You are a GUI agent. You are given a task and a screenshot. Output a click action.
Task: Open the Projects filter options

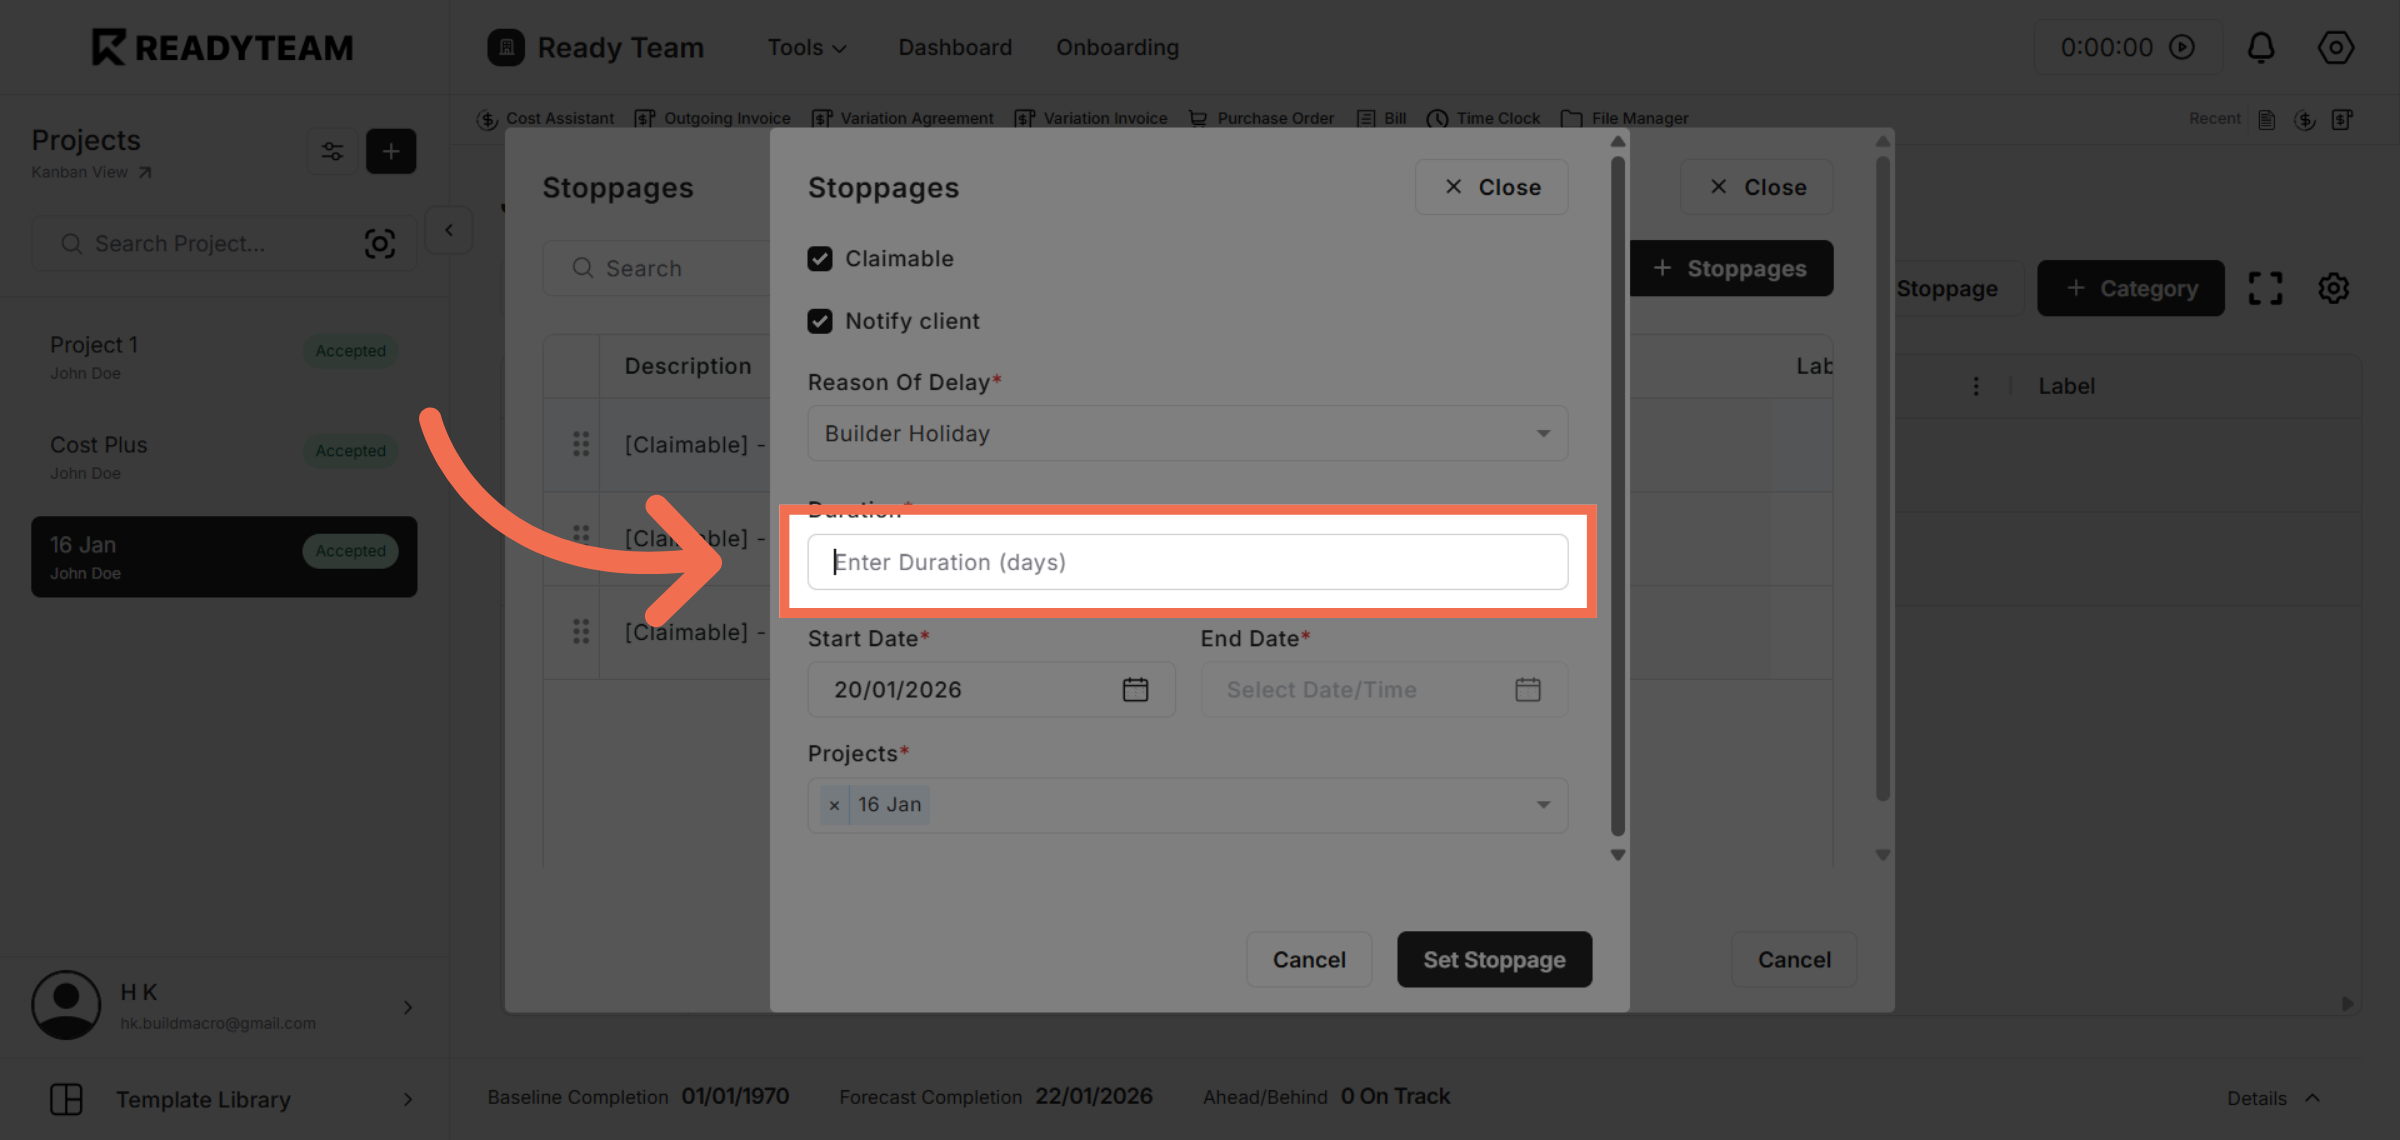[x=331, y=151]
